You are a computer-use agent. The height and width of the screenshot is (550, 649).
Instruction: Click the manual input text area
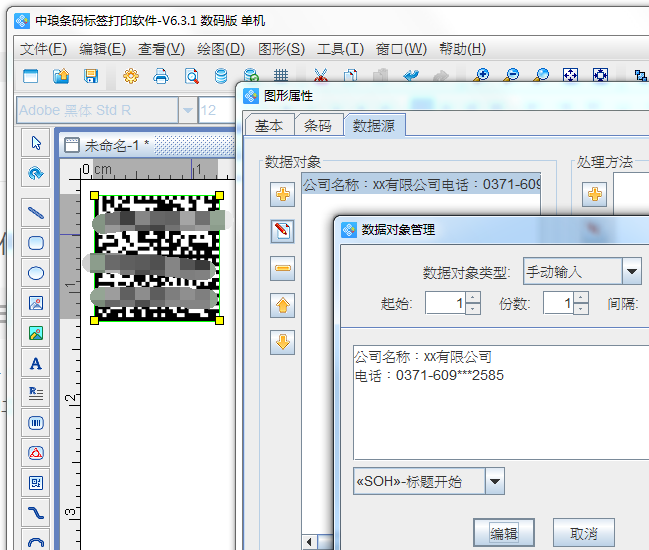501,402
